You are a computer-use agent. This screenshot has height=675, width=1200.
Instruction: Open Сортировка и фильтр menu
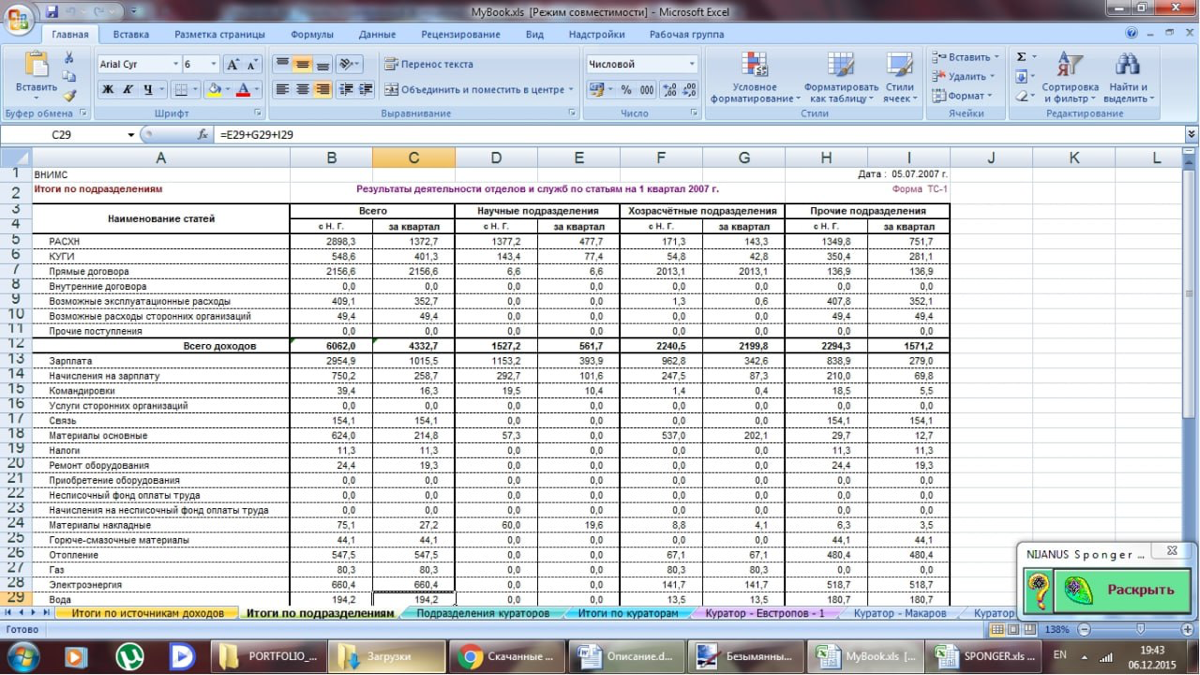(1070, 77)
